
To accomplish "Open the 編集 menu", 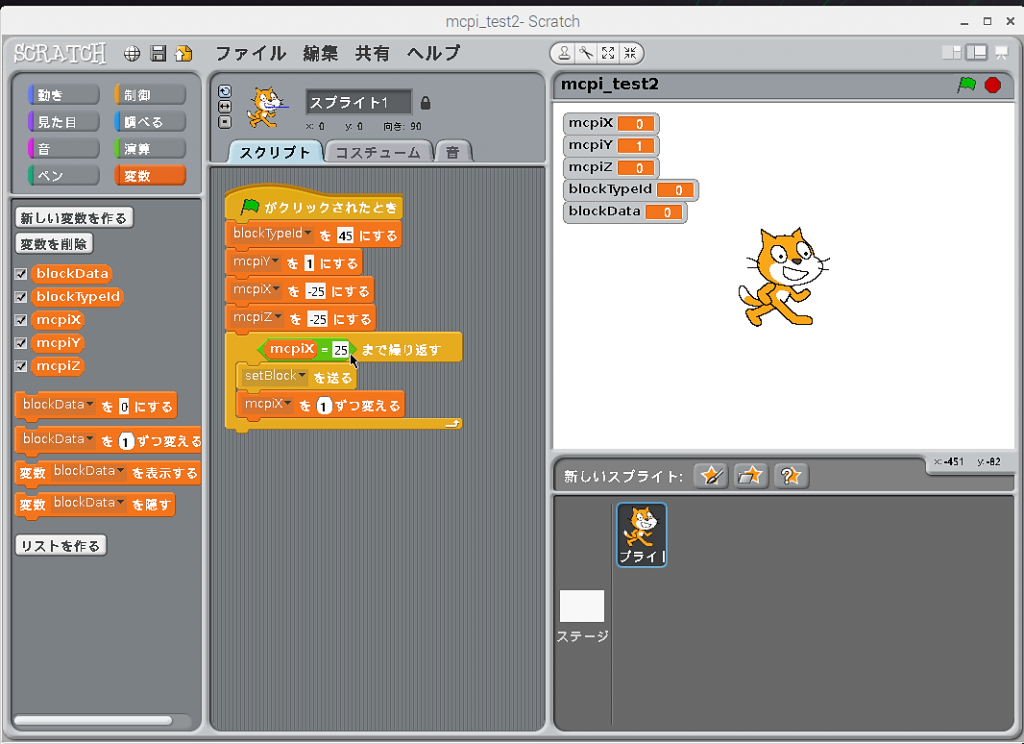I will click(320, 53).
